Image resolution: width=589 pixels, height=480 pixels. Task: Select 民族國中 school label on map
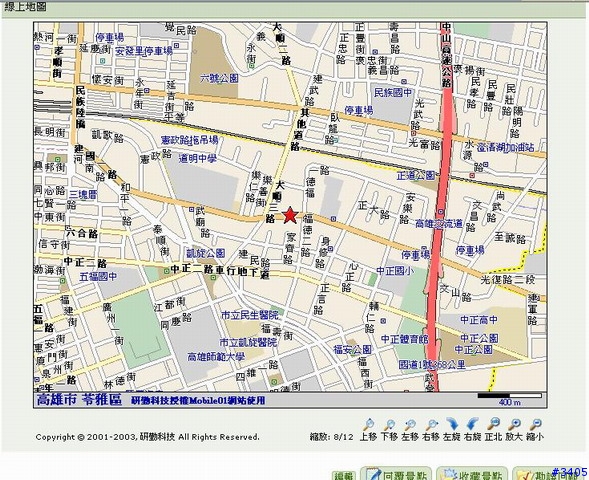coord(393,92)
